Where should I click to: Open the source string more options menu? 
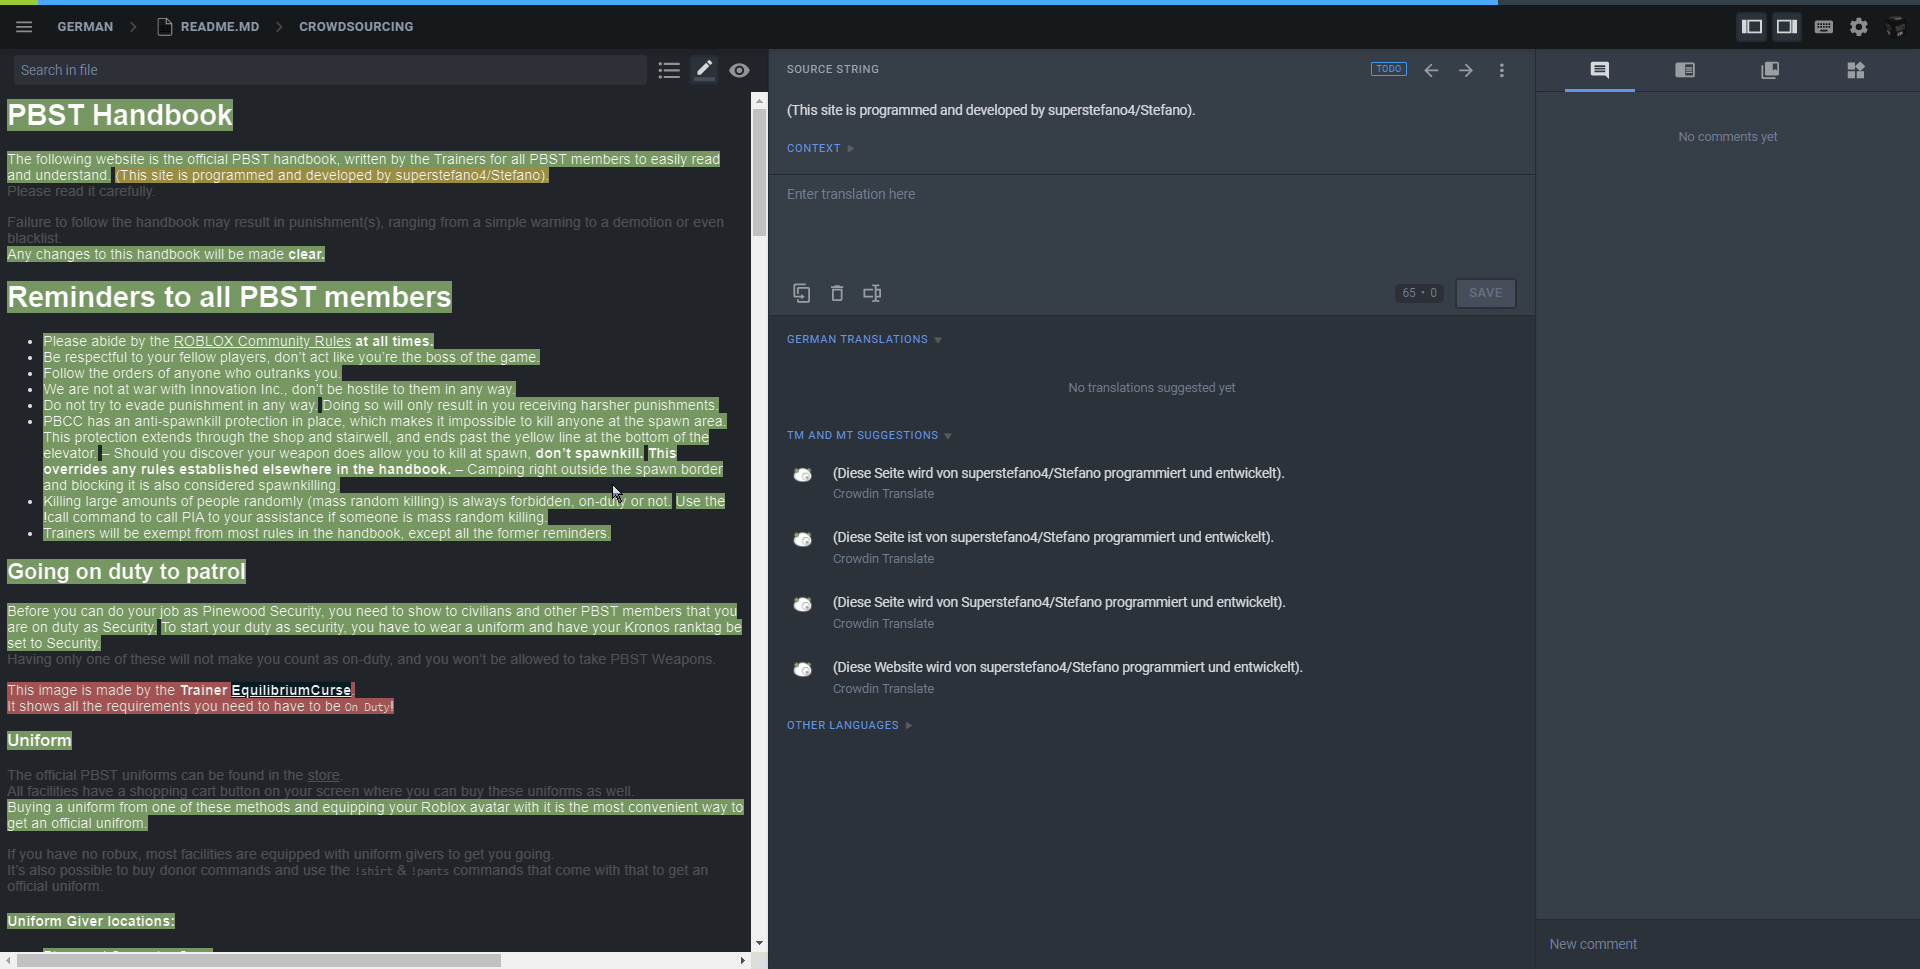pyautogui.click(x=1502, y=70)
